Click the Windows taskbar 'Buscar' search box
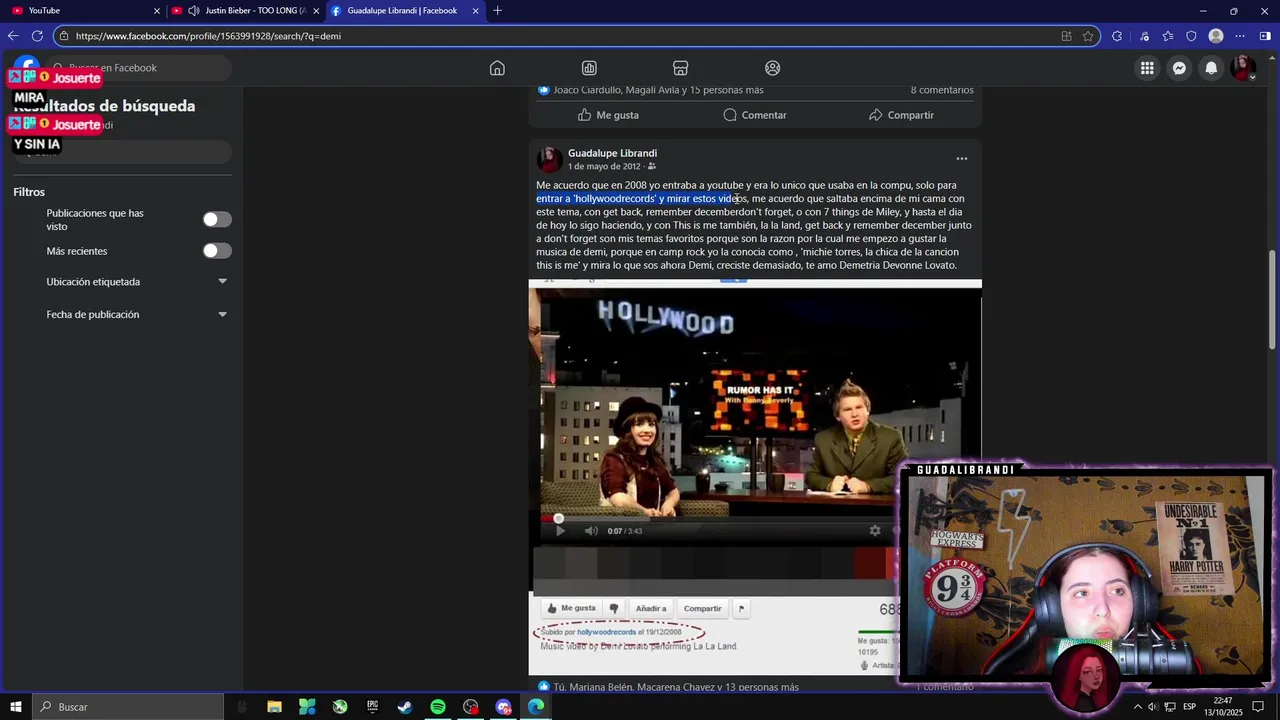The height and width of the screenshot is (720, 1280). 127,707
